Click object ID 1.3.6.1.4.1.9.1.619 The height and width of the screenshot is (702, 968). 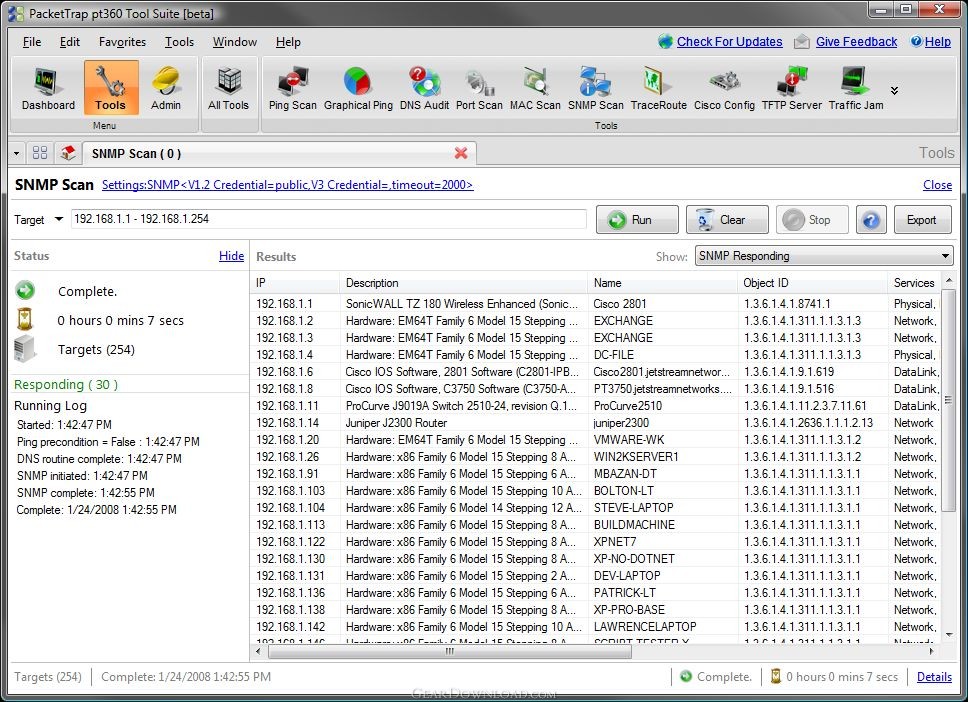tap(789, 372)
